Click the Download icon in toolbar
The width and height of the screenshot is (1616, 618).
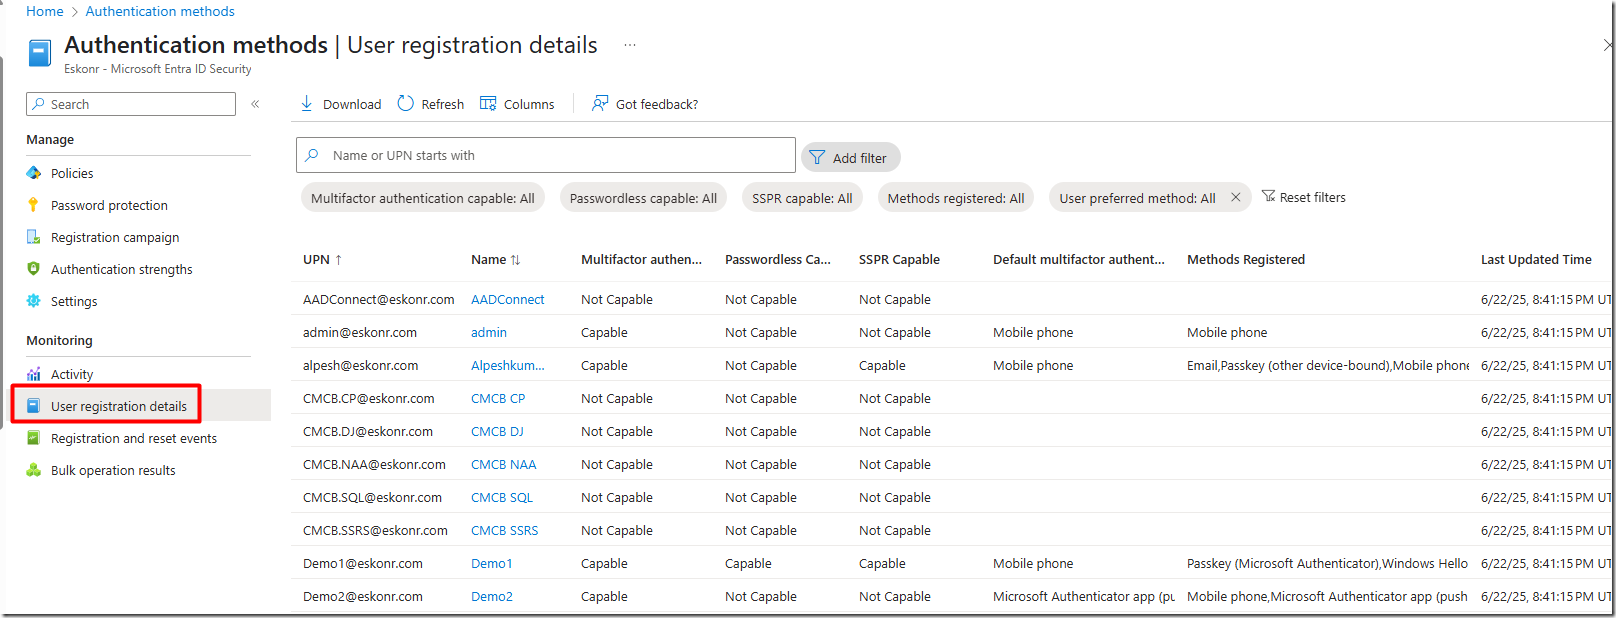[307, 104]
